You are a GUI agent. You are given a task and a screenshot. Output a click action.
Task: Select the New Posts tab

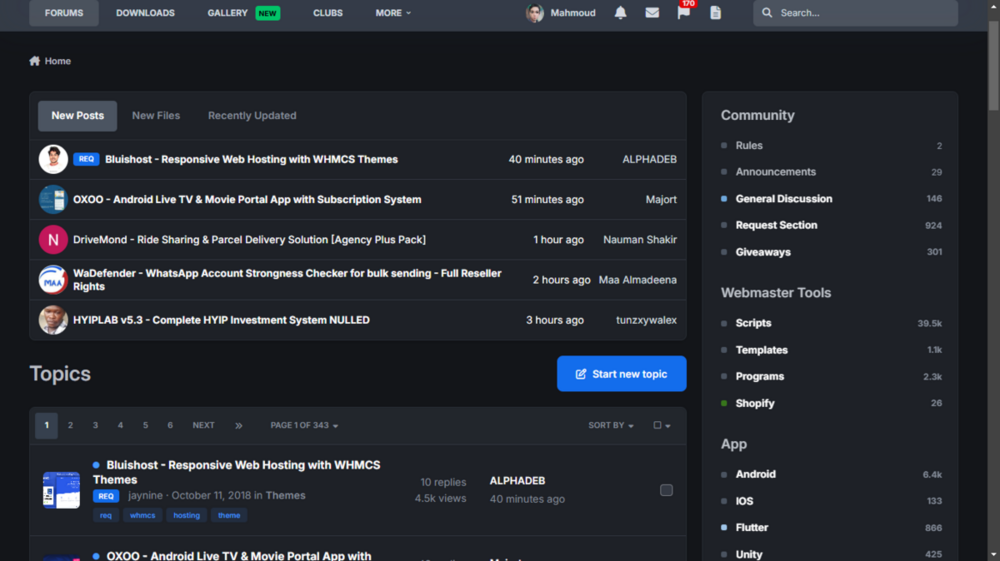coord(77,116)
